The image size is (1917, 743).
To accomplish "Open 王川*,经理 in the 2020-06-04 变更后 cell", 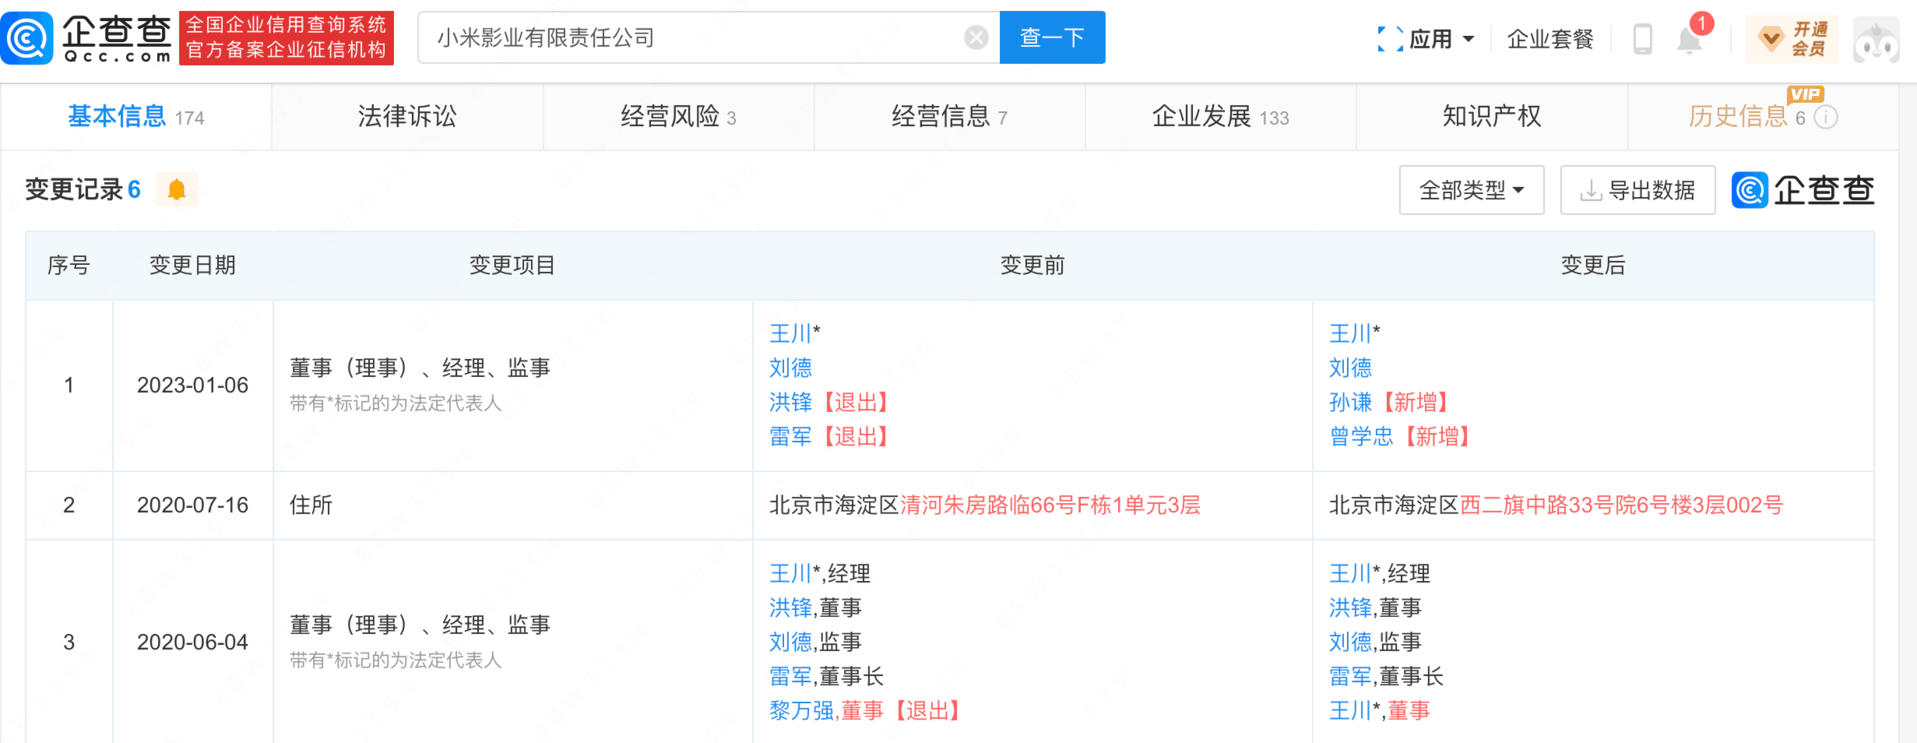I will pos(1379,573).
